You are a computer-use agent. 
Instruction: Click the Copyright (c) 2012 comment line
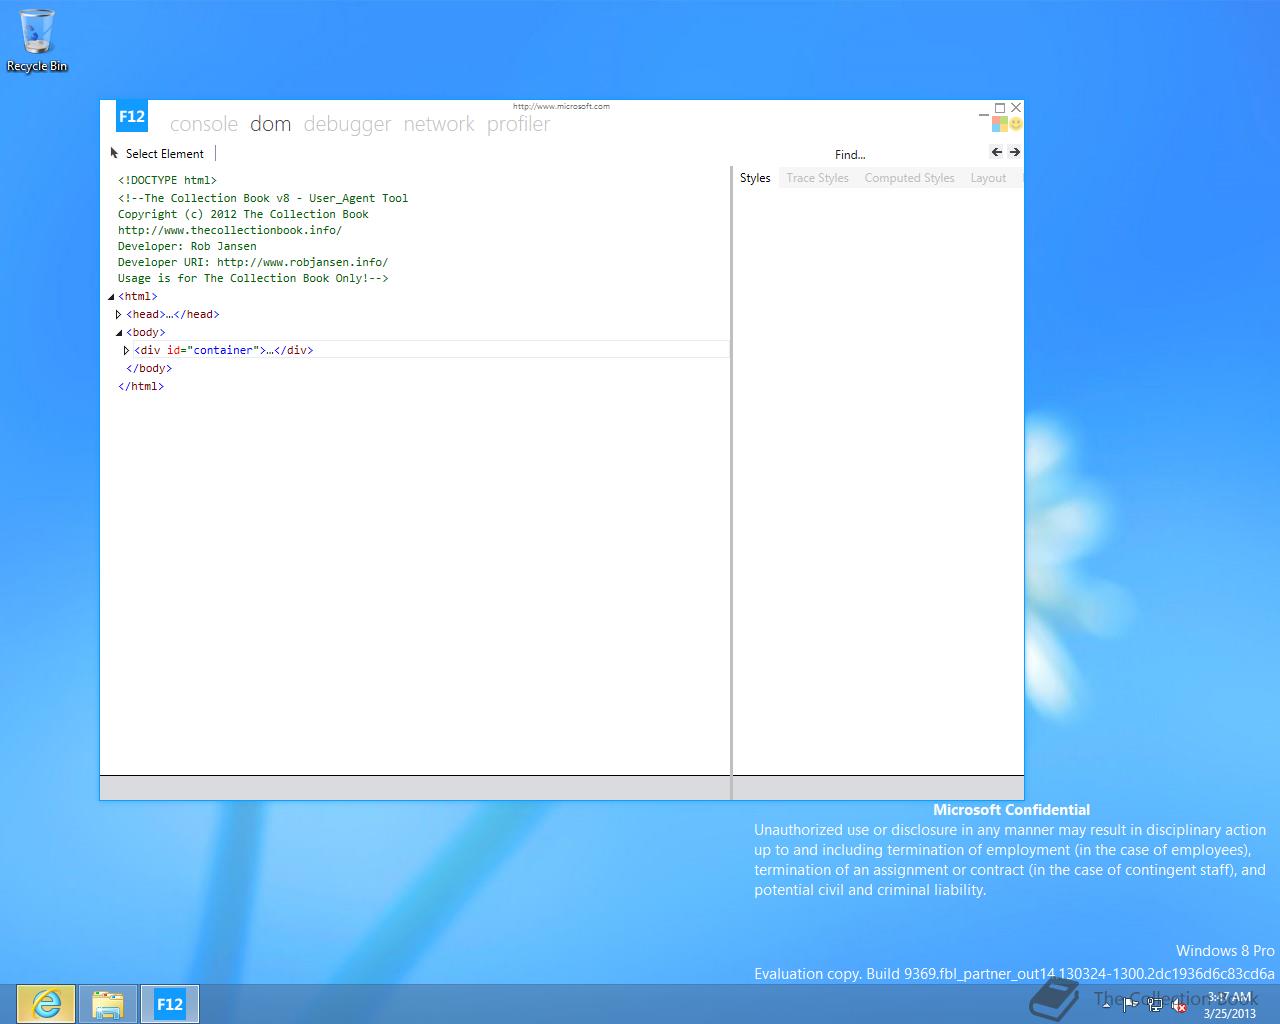pyautogui.click(x=243, y=214)
